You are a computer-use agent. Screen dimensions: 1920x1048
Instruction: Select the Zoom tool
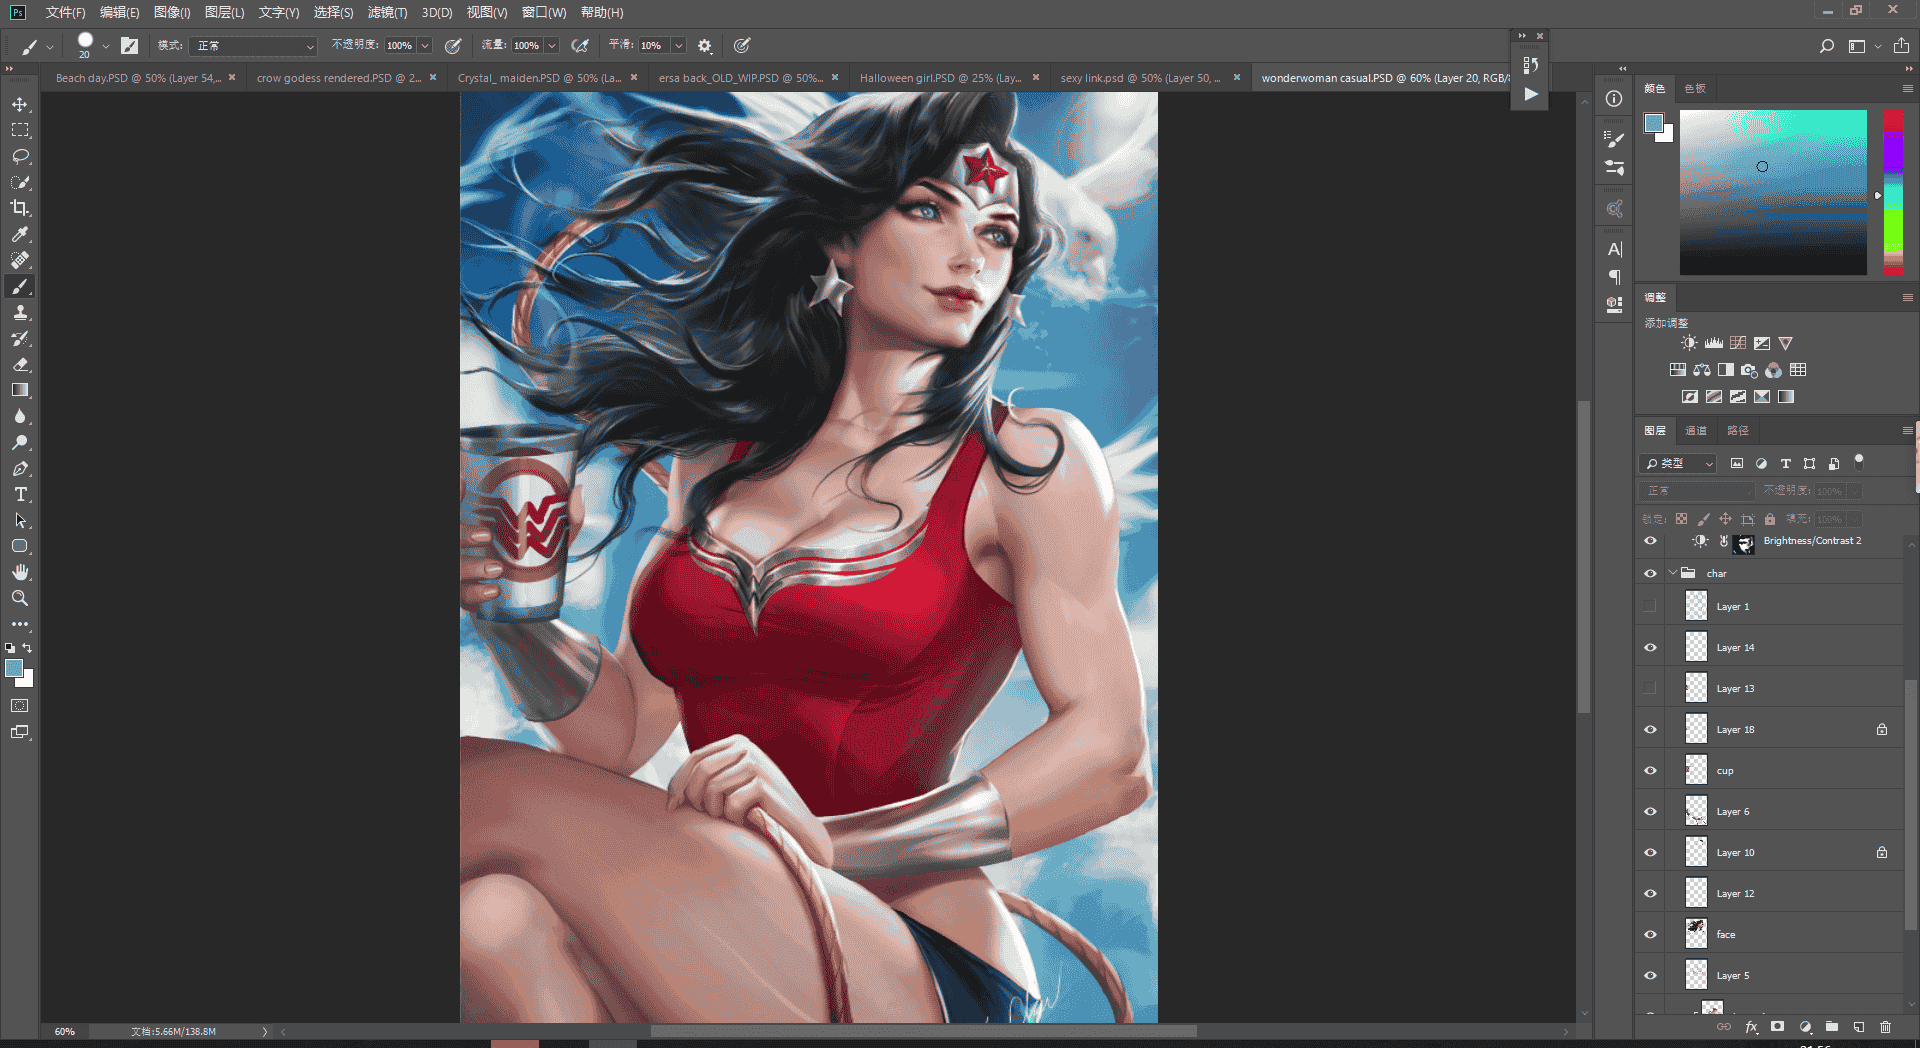(x=20, y=598)
